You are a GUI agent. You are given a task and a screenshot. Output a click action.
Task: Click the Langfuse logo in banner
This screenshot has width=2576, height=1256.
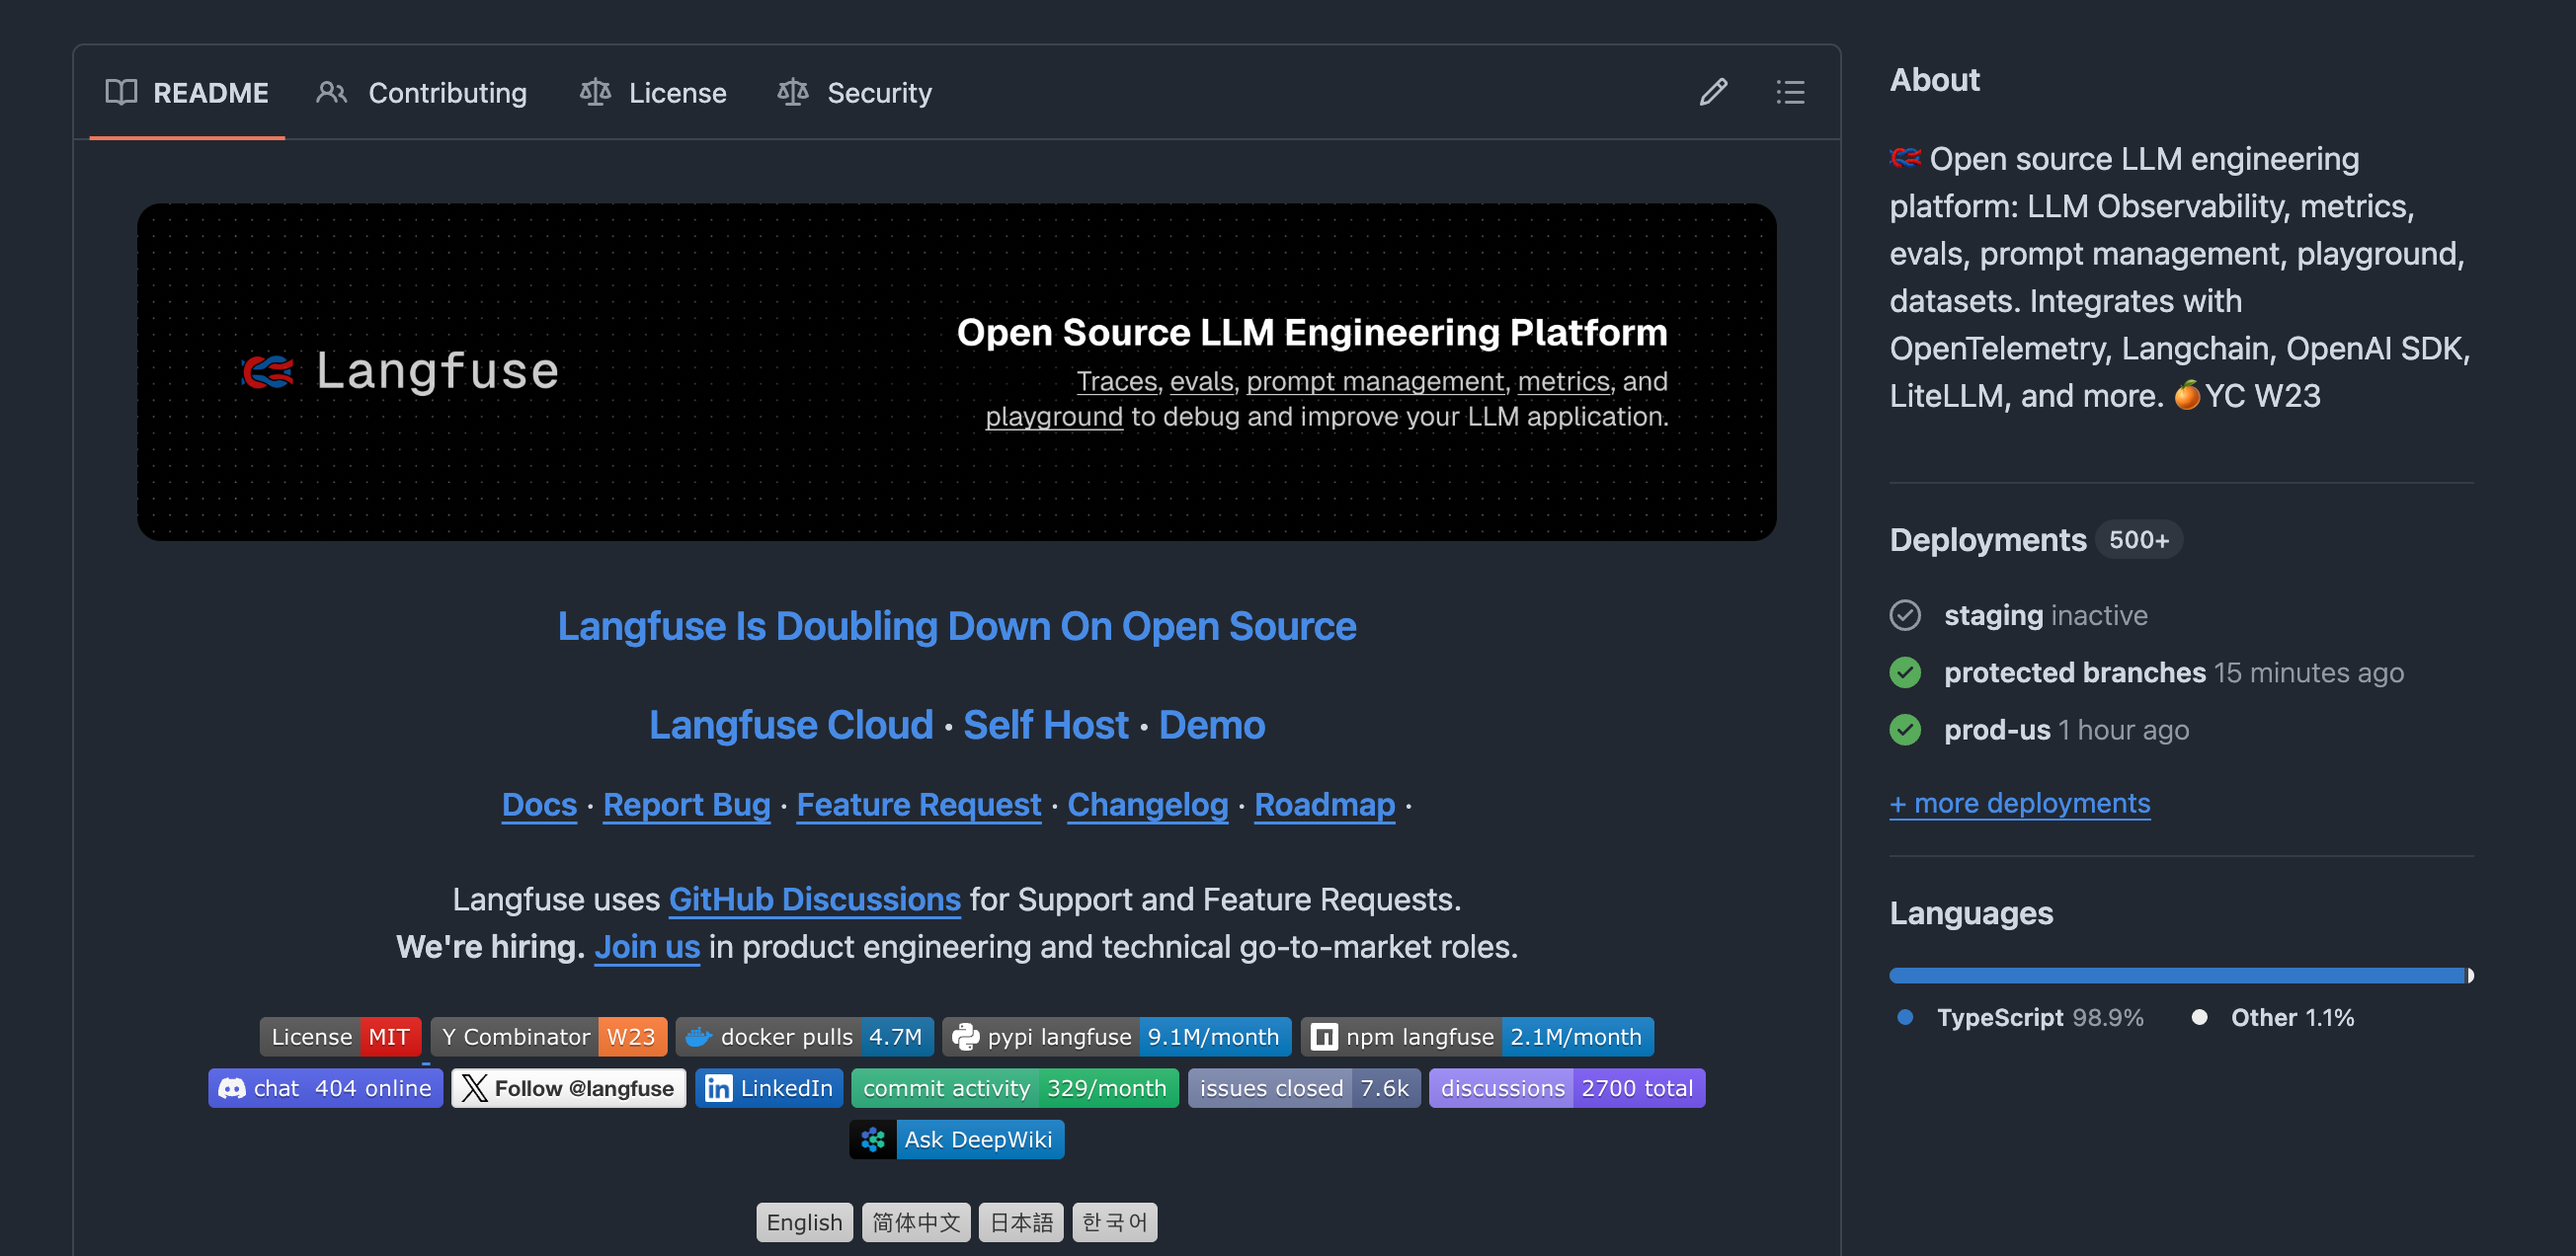401,371
